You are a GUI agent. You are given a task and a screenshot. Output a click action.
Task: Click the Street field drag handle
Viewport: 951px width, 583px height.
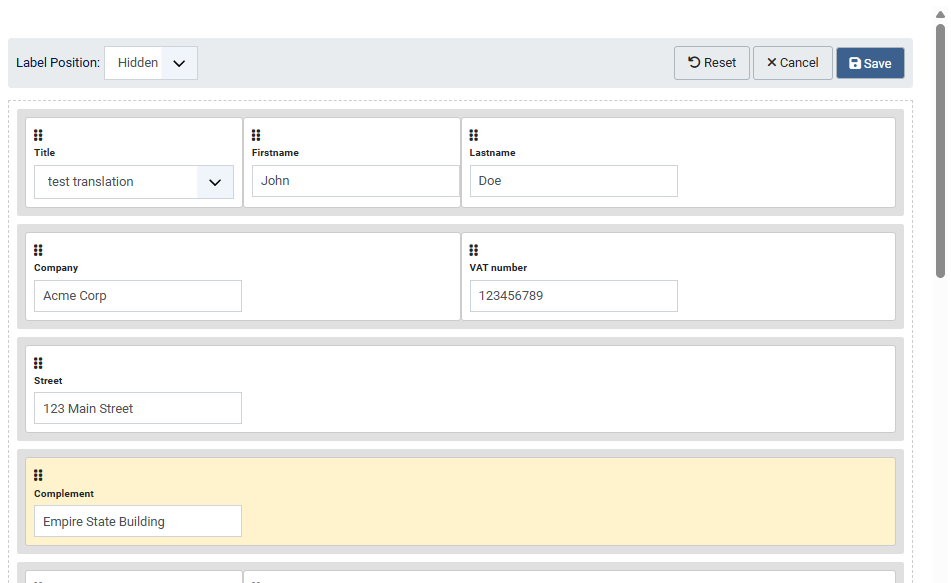click(39, 363)
